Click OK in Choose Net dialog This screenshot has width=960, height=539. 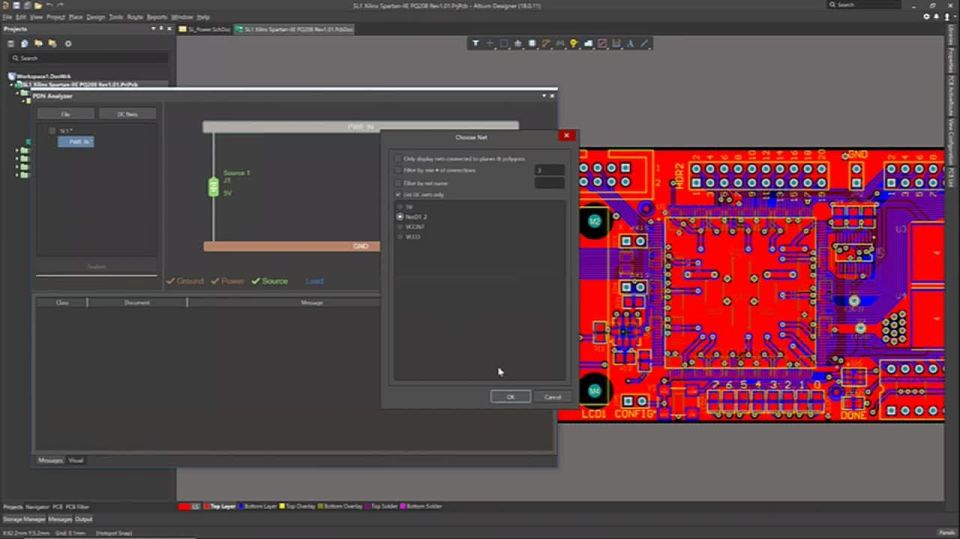click(x=511, y=397)
